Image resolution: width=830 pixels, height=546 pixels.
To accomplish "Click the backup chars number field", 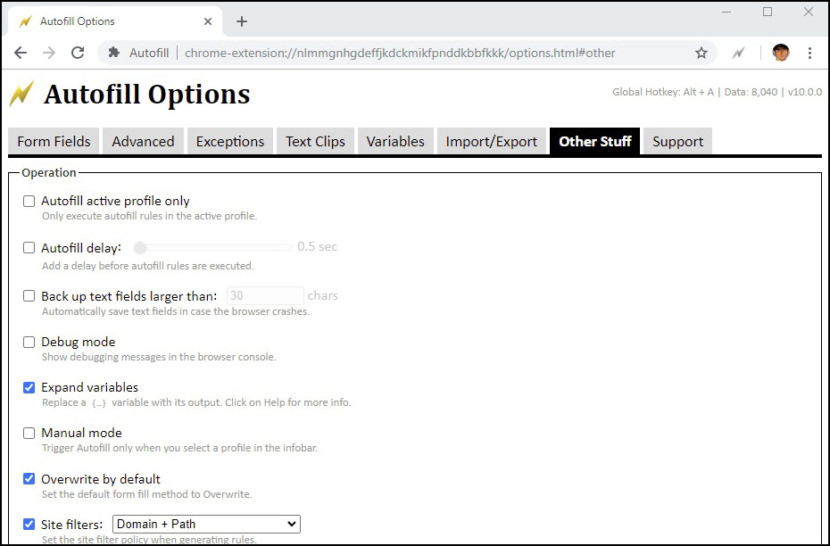I will (x=265, y=296).
